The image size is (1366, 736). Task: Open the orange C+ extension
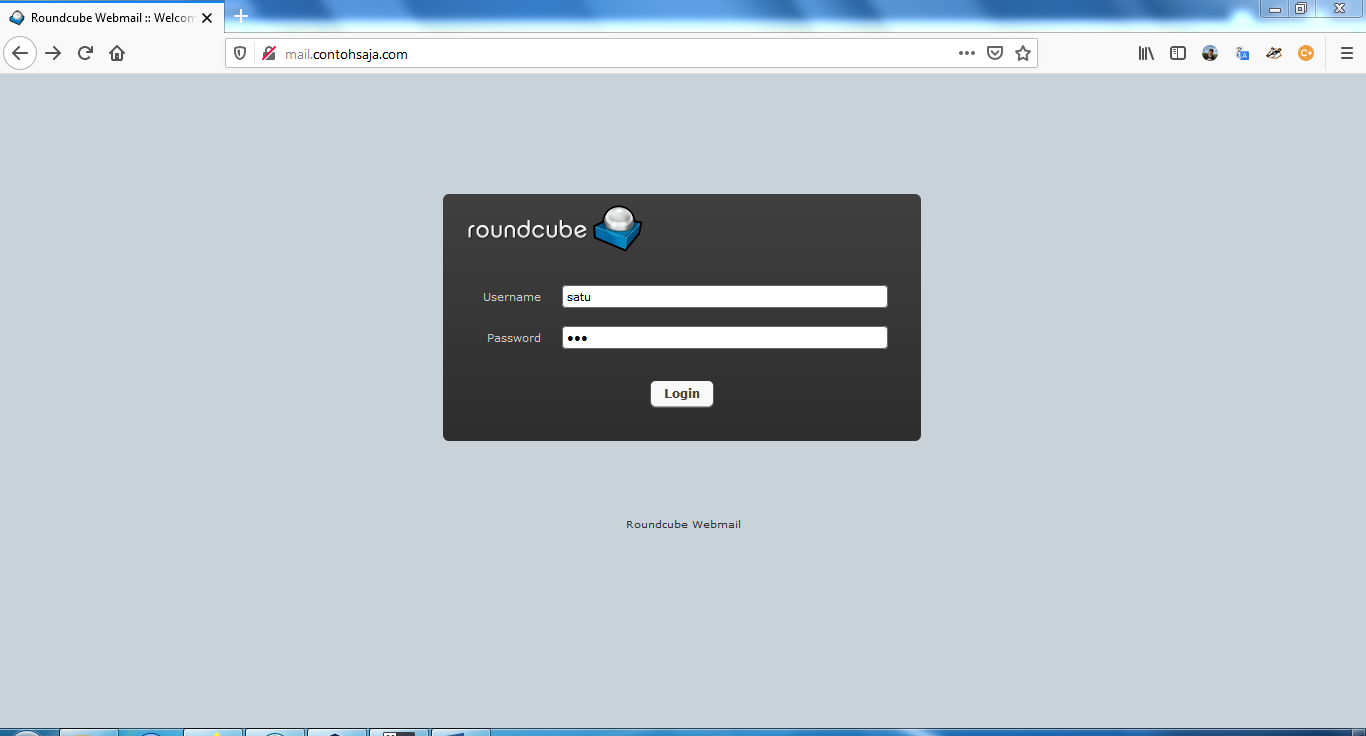click(1306, 53)
